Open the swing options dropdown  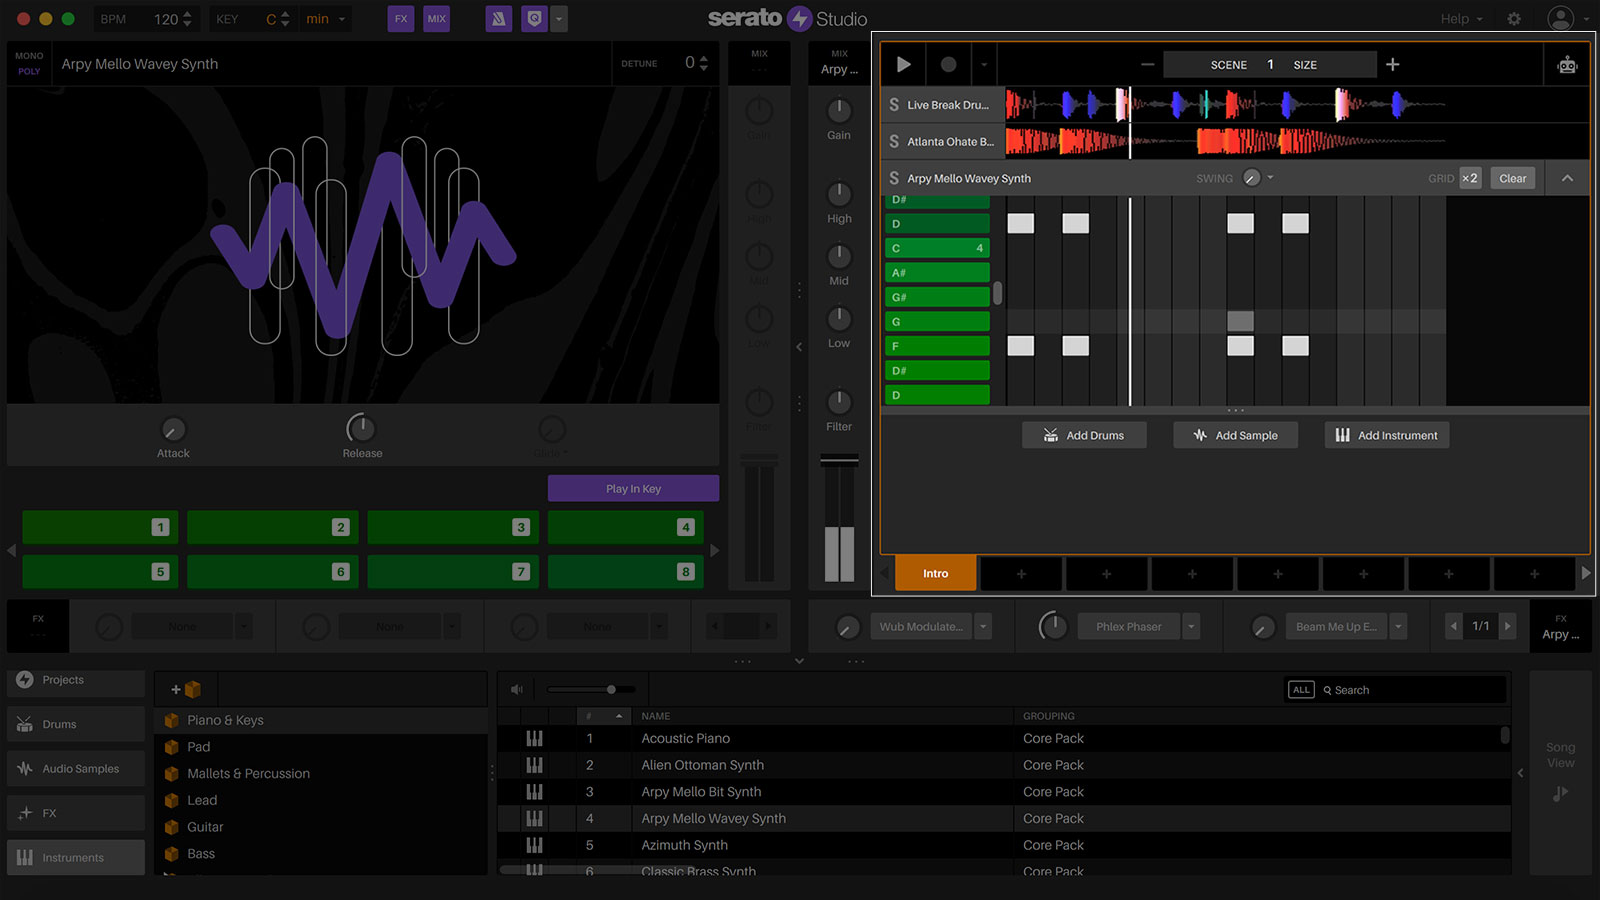point(1270,178)
